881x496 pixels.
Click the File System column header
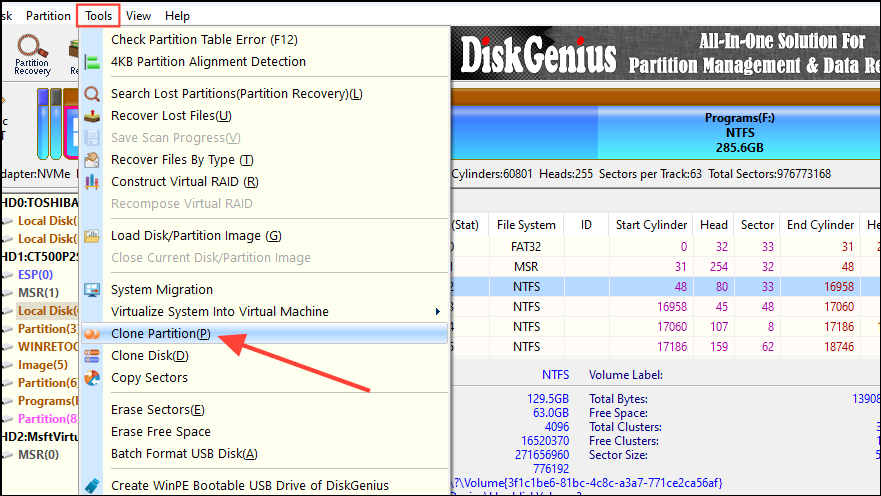526,225
